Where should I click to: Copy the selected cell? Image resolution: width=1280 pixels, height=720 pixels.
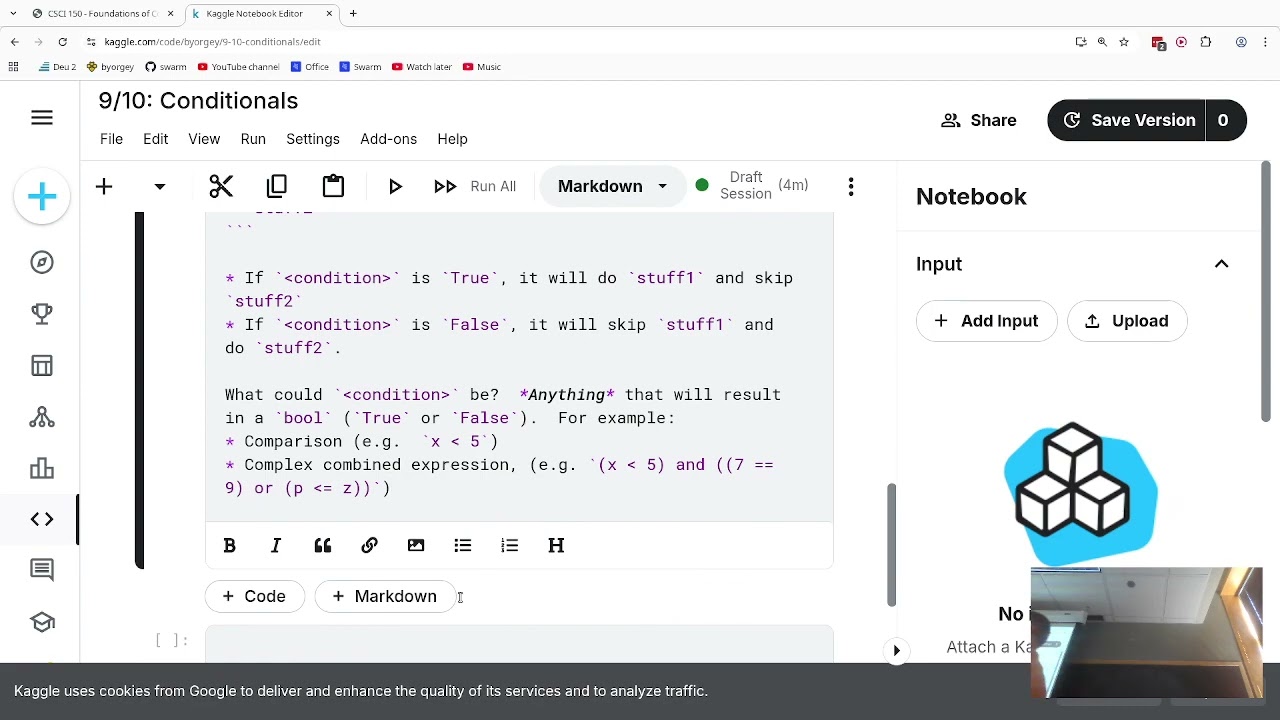tap(277, 186)
